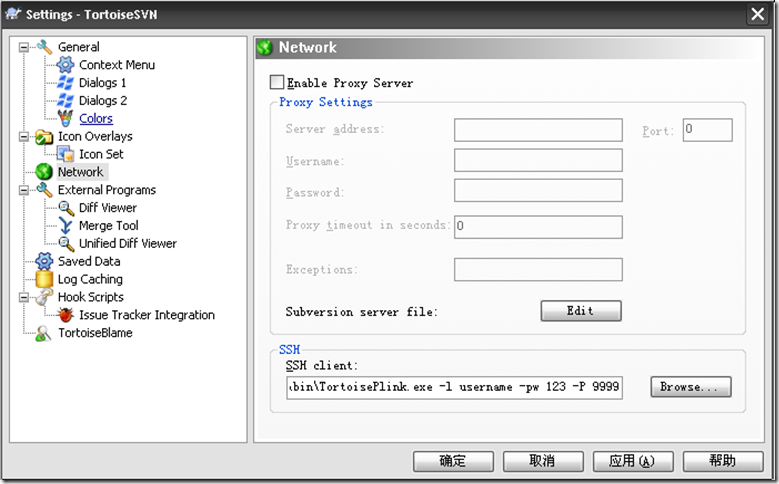Open Issue Tracker Integration settings

147,315
